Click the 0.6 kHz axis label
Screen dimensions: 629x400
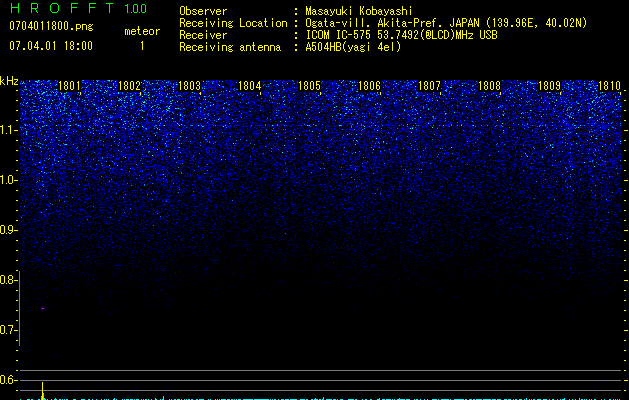[x=8, y=380]
